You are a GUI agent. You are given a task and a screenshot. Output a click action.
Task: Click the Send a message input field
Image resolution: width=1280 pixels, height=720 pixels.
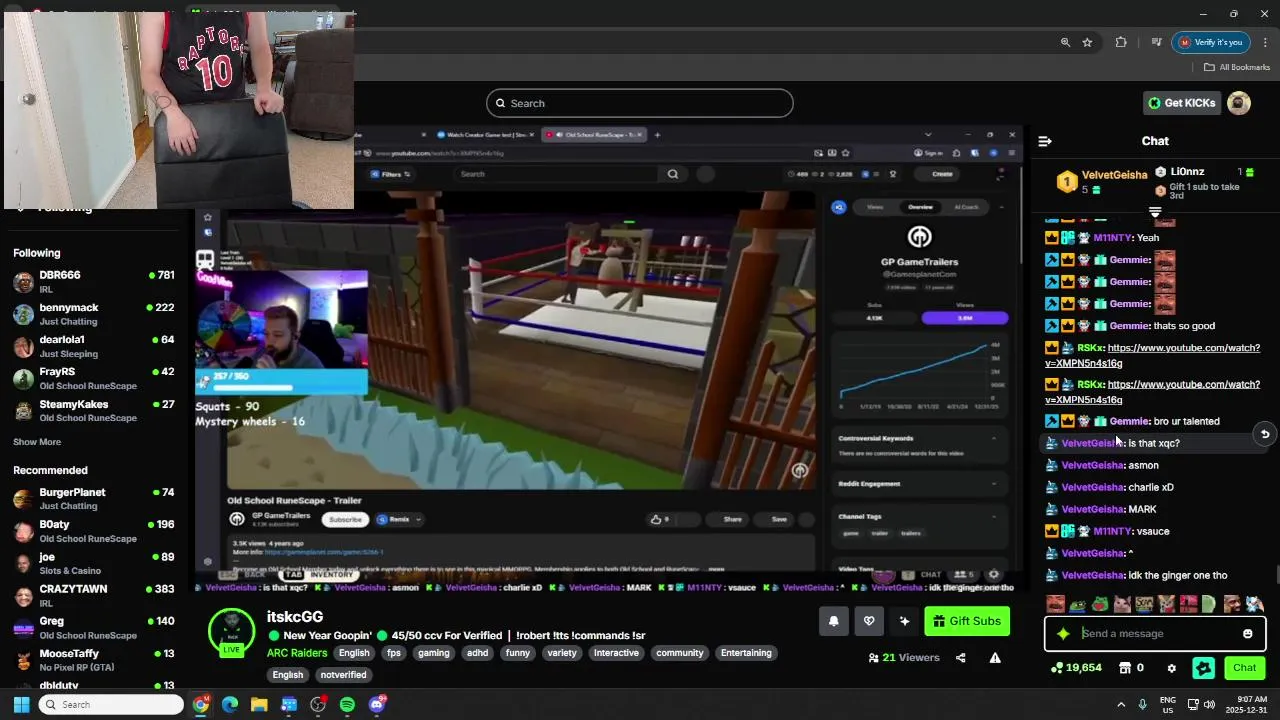1155,633
